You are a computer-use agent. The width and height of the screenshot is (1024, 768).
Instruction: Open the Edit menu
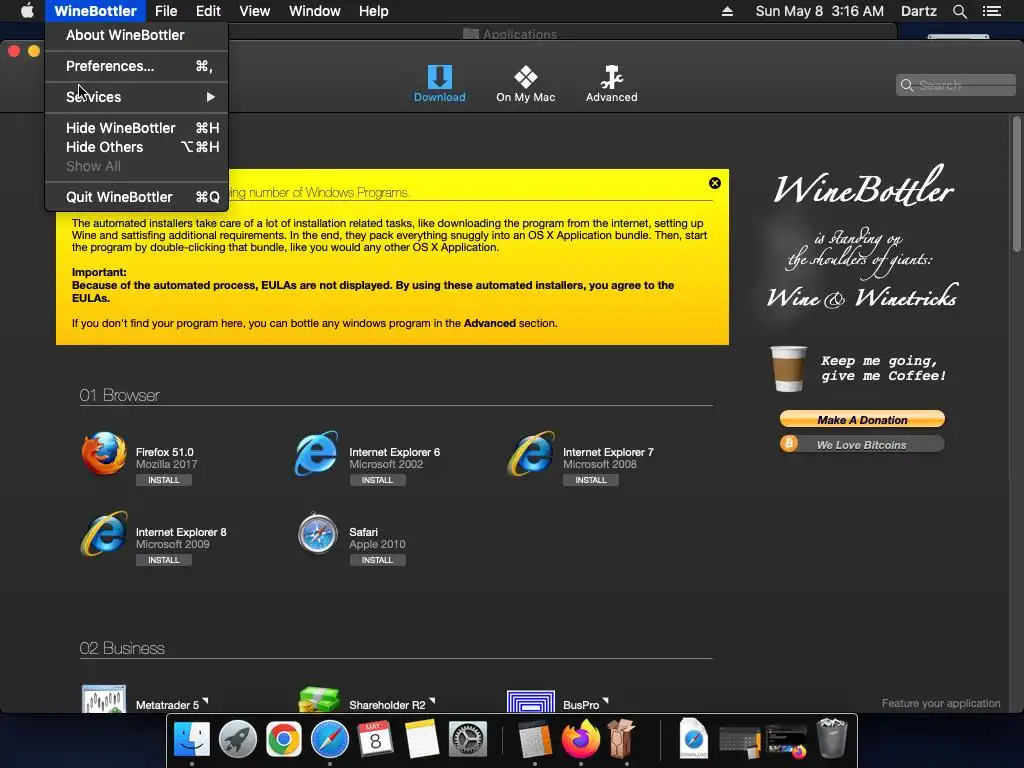click(x=208, y=11)
